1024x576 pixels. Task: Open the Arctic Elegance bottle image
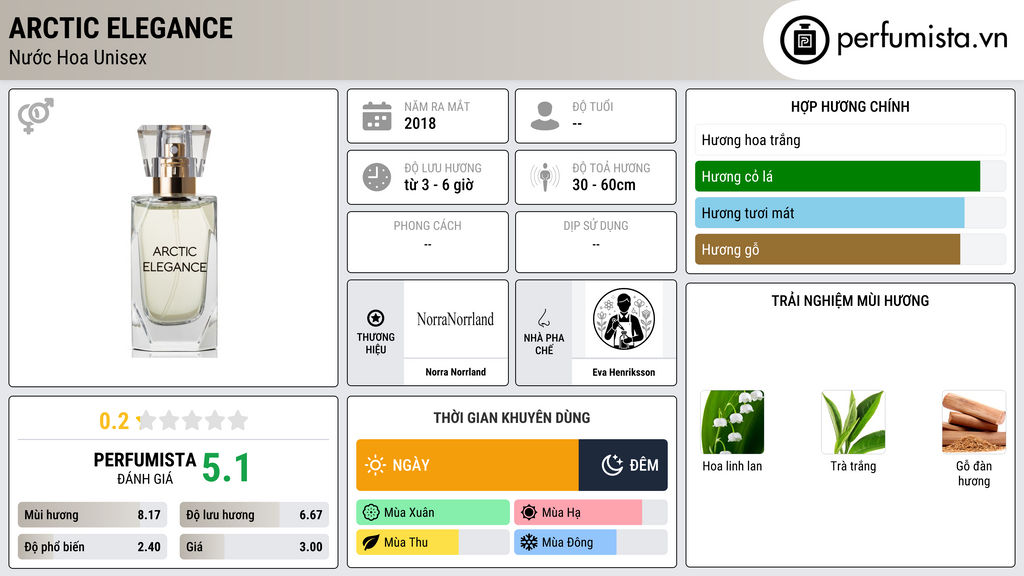(x=174, y=240)
